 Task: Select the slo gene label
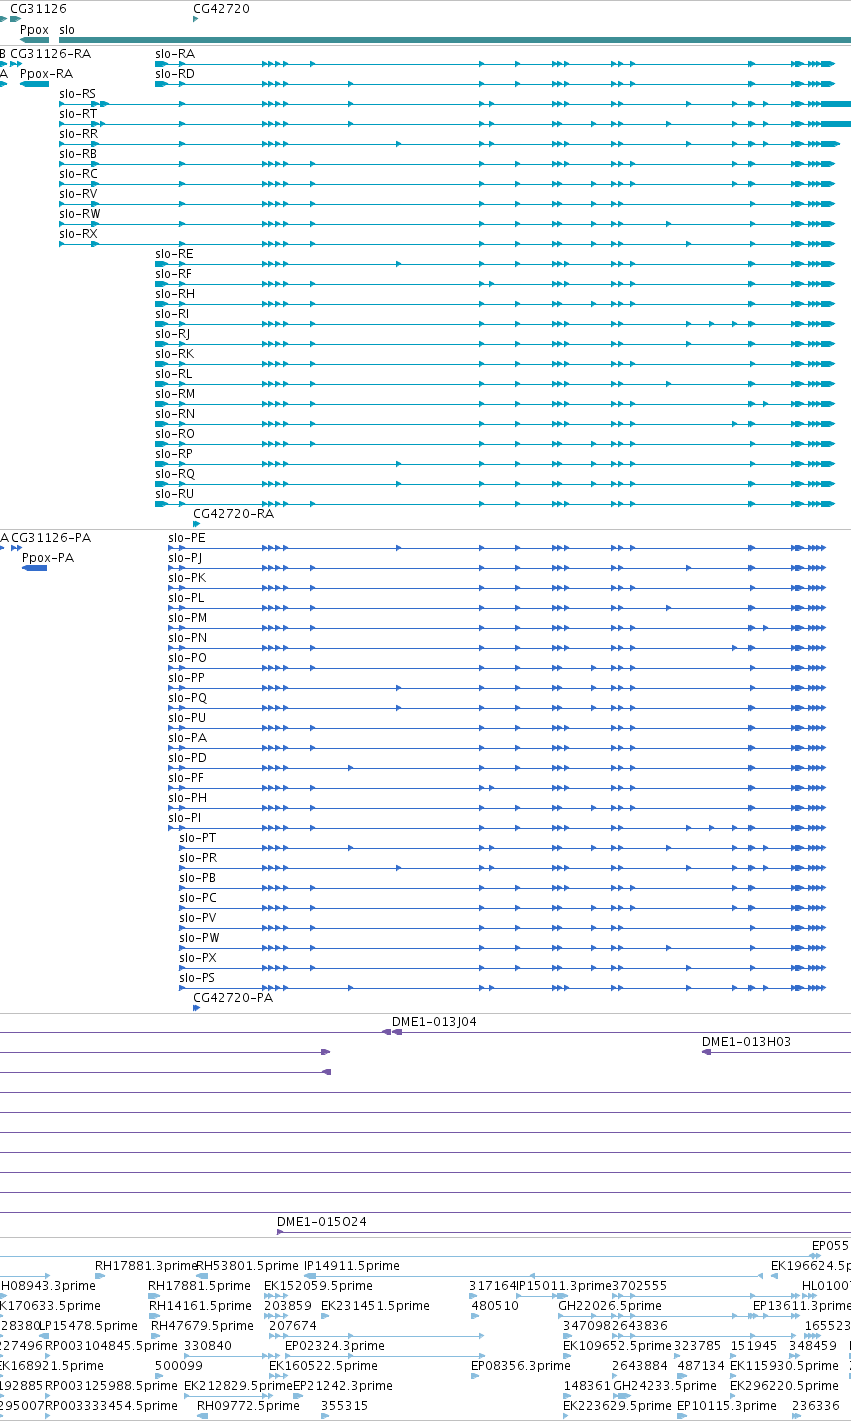pyautogui.click(x=67, y=30)
